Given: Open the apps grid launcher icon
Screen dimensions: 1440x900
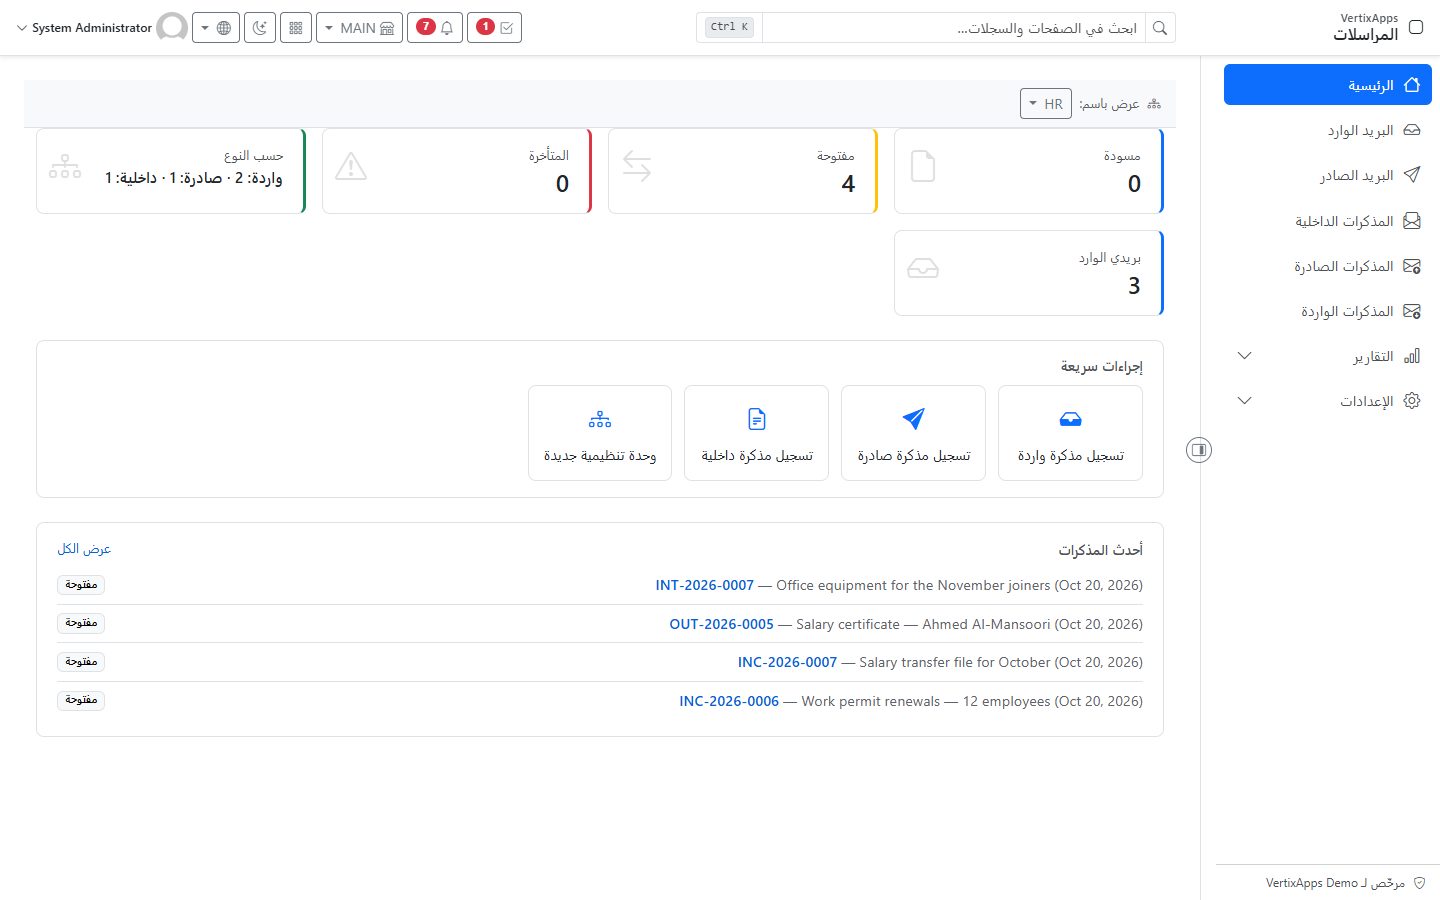Looking at the screenshot, I should [x=296, y=28].
